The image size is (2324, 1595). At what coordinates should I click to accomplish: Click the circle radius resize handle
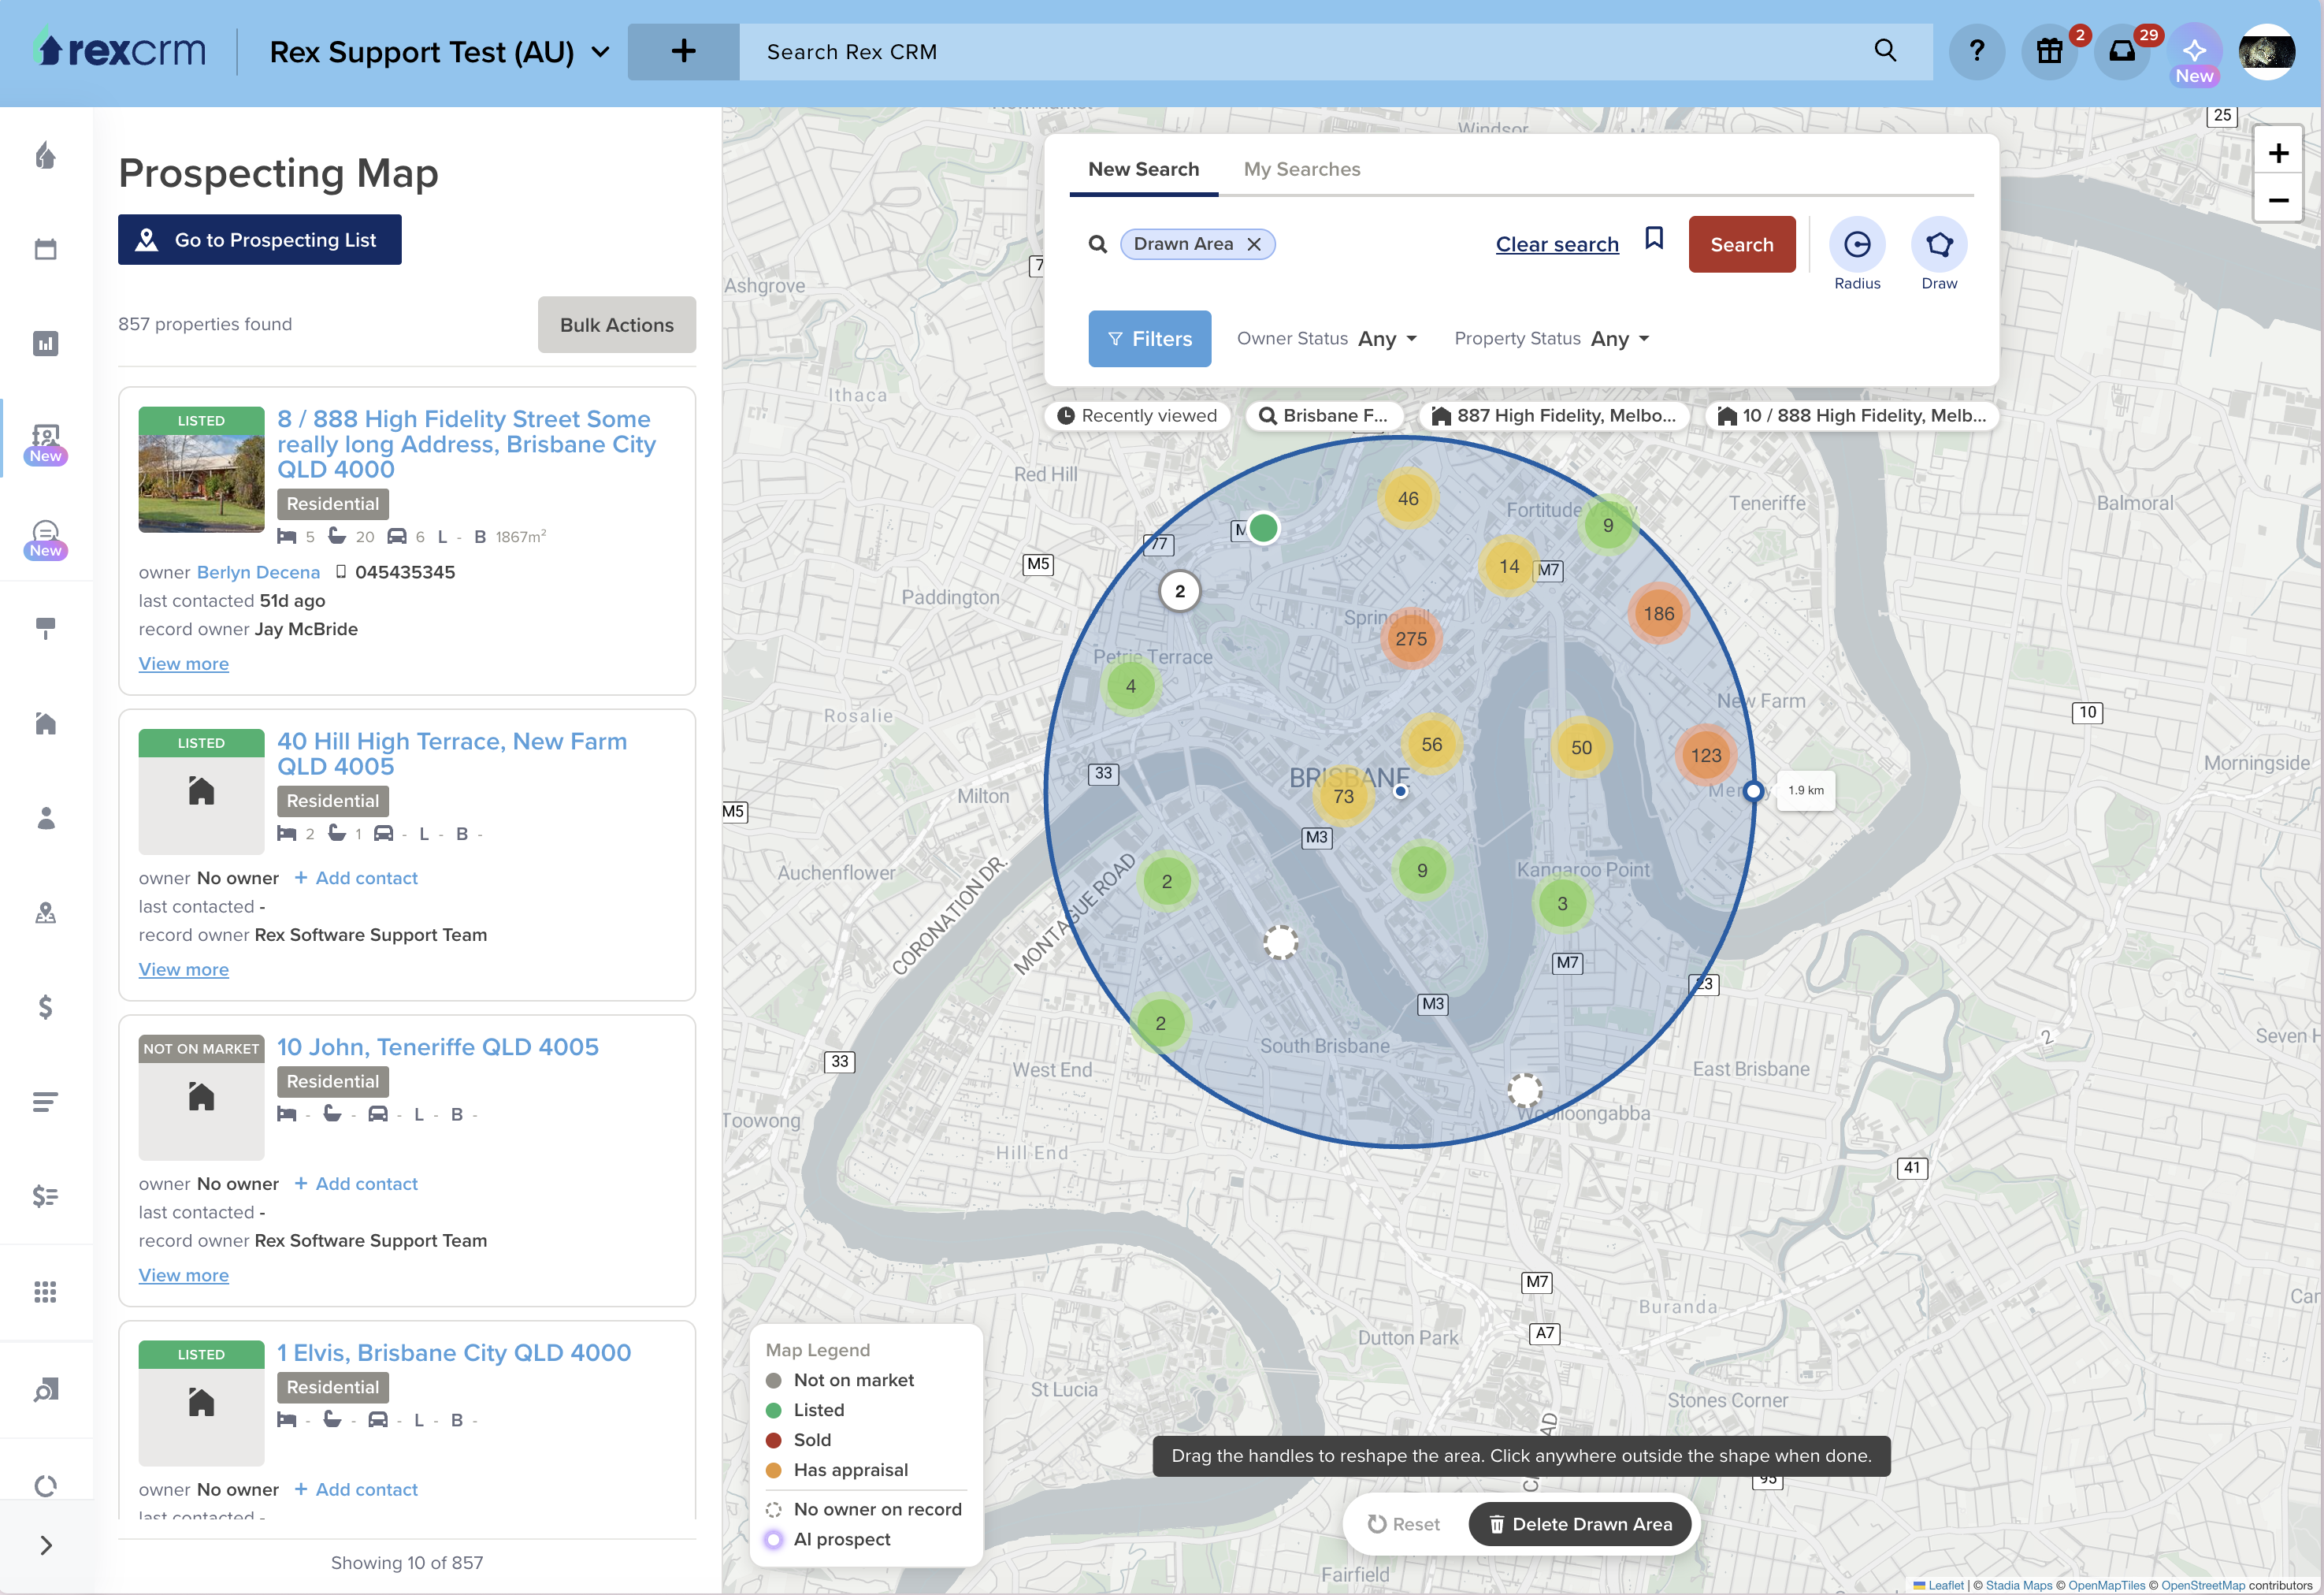coord(1752,791)
